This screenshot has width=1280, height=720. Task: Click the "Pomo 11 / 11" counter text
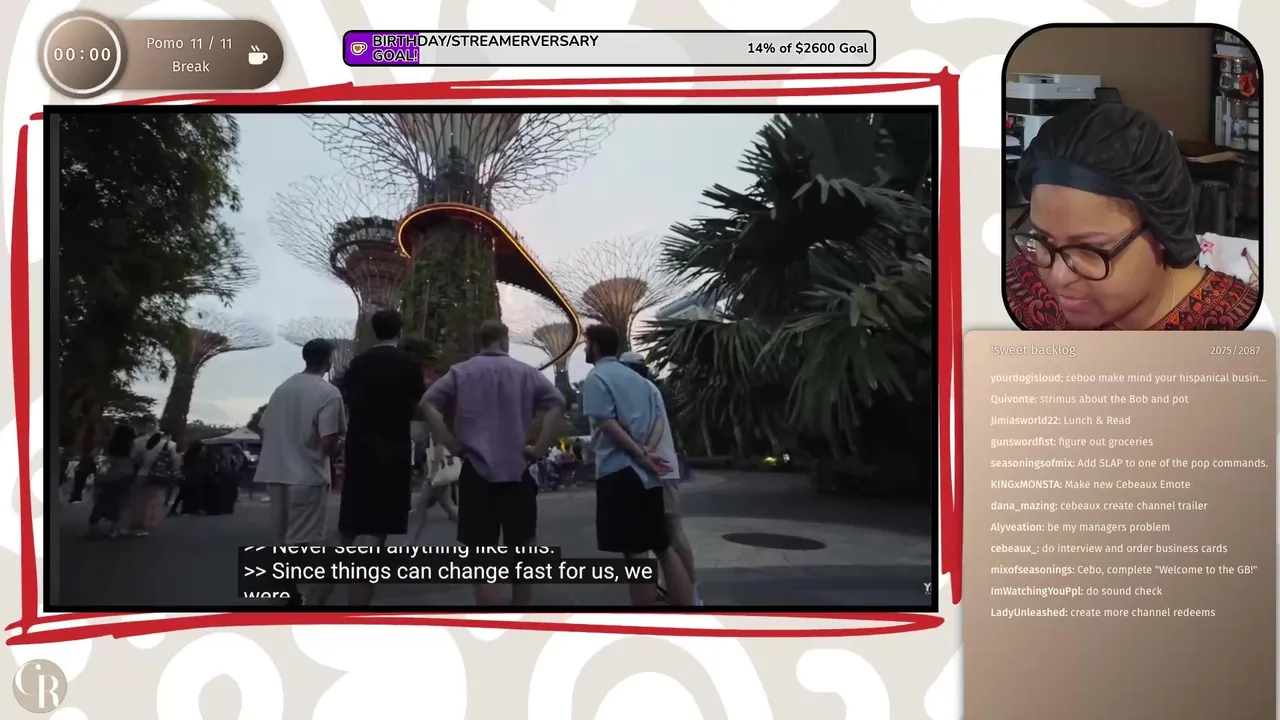pyautogui.click(x=189, y=44)
